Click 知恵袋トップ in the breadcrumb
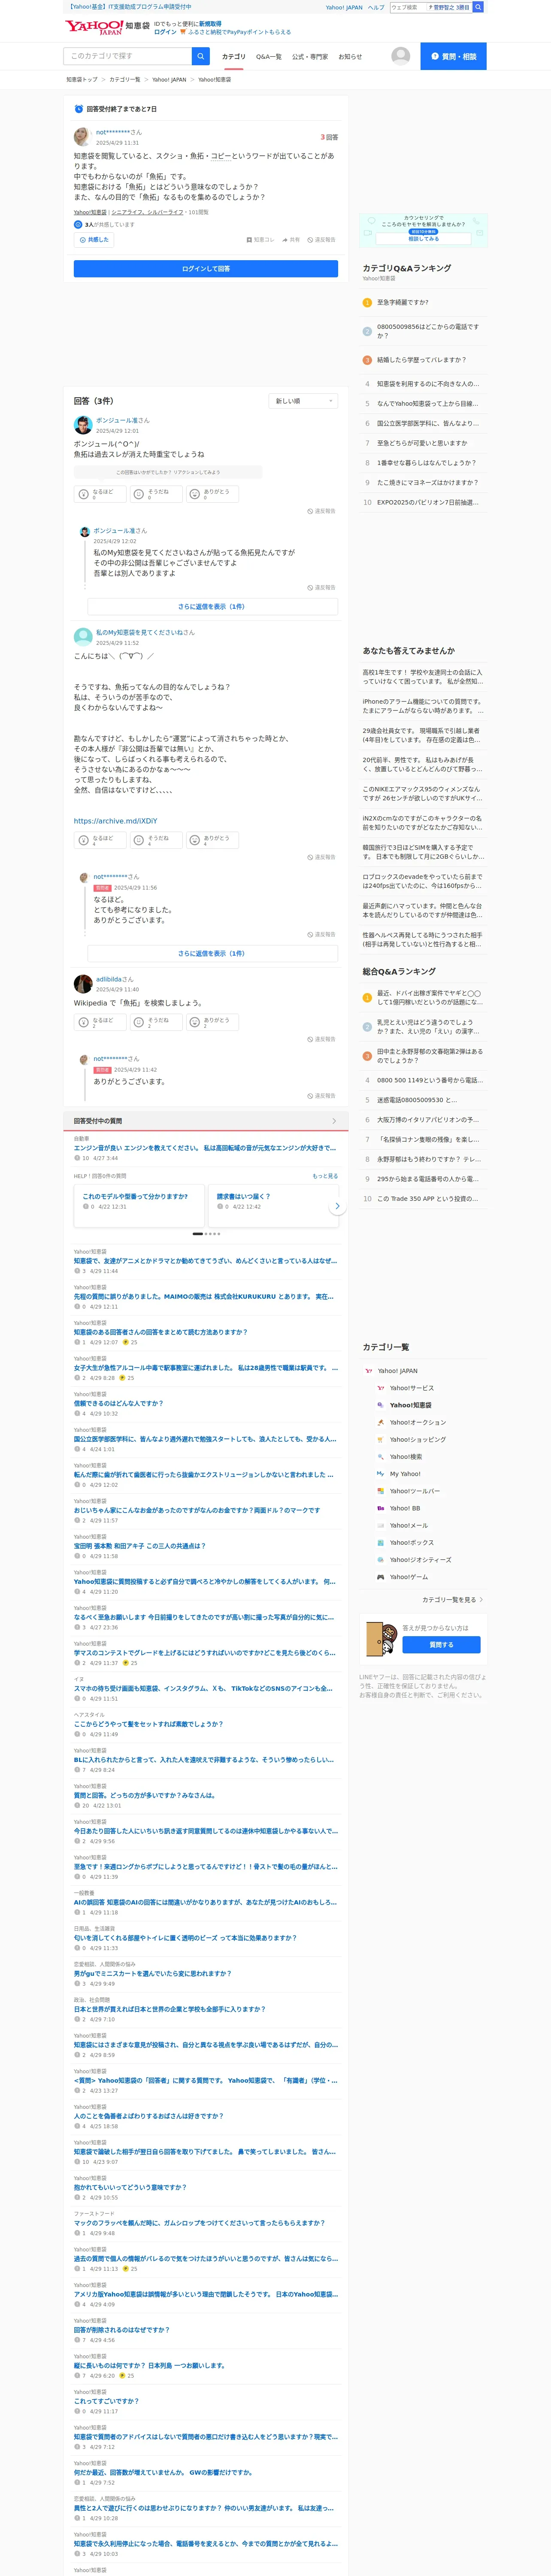The image size is (551, 2576). click(82, 79)
